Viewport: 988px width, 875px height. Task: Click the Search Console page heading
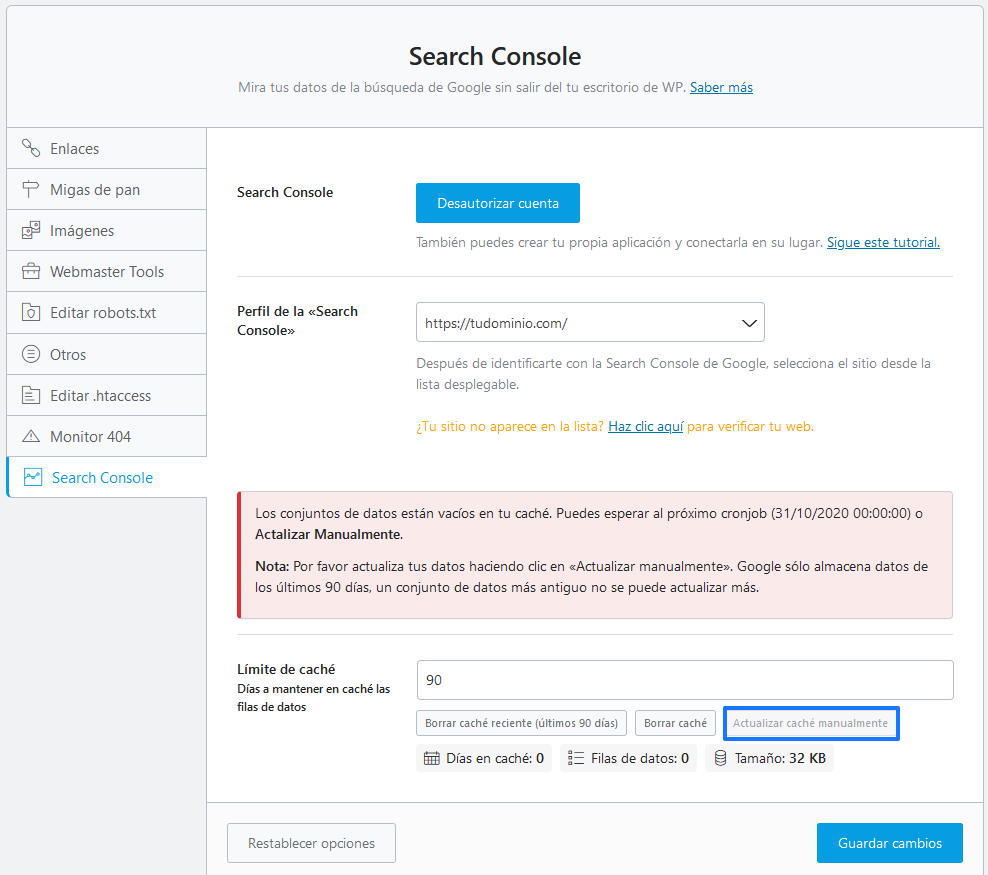(495, 57)
